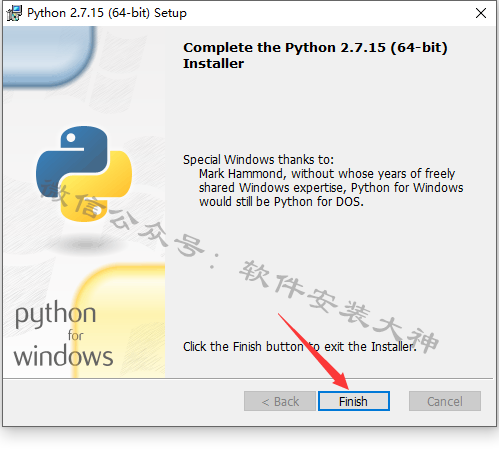Click the Finish button
This screenshot has width=499, height=451.
354,401
